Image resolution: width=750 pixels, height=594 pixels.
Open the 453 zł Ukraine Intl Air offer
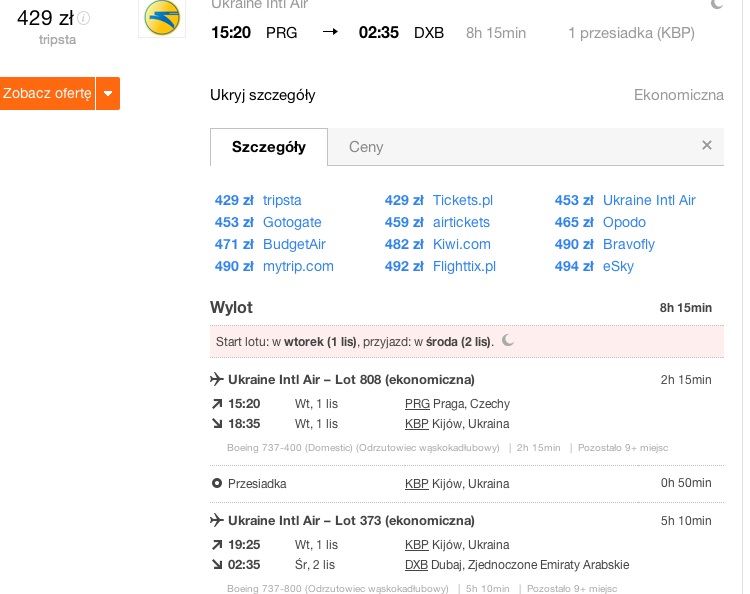[x=625, y=200]
